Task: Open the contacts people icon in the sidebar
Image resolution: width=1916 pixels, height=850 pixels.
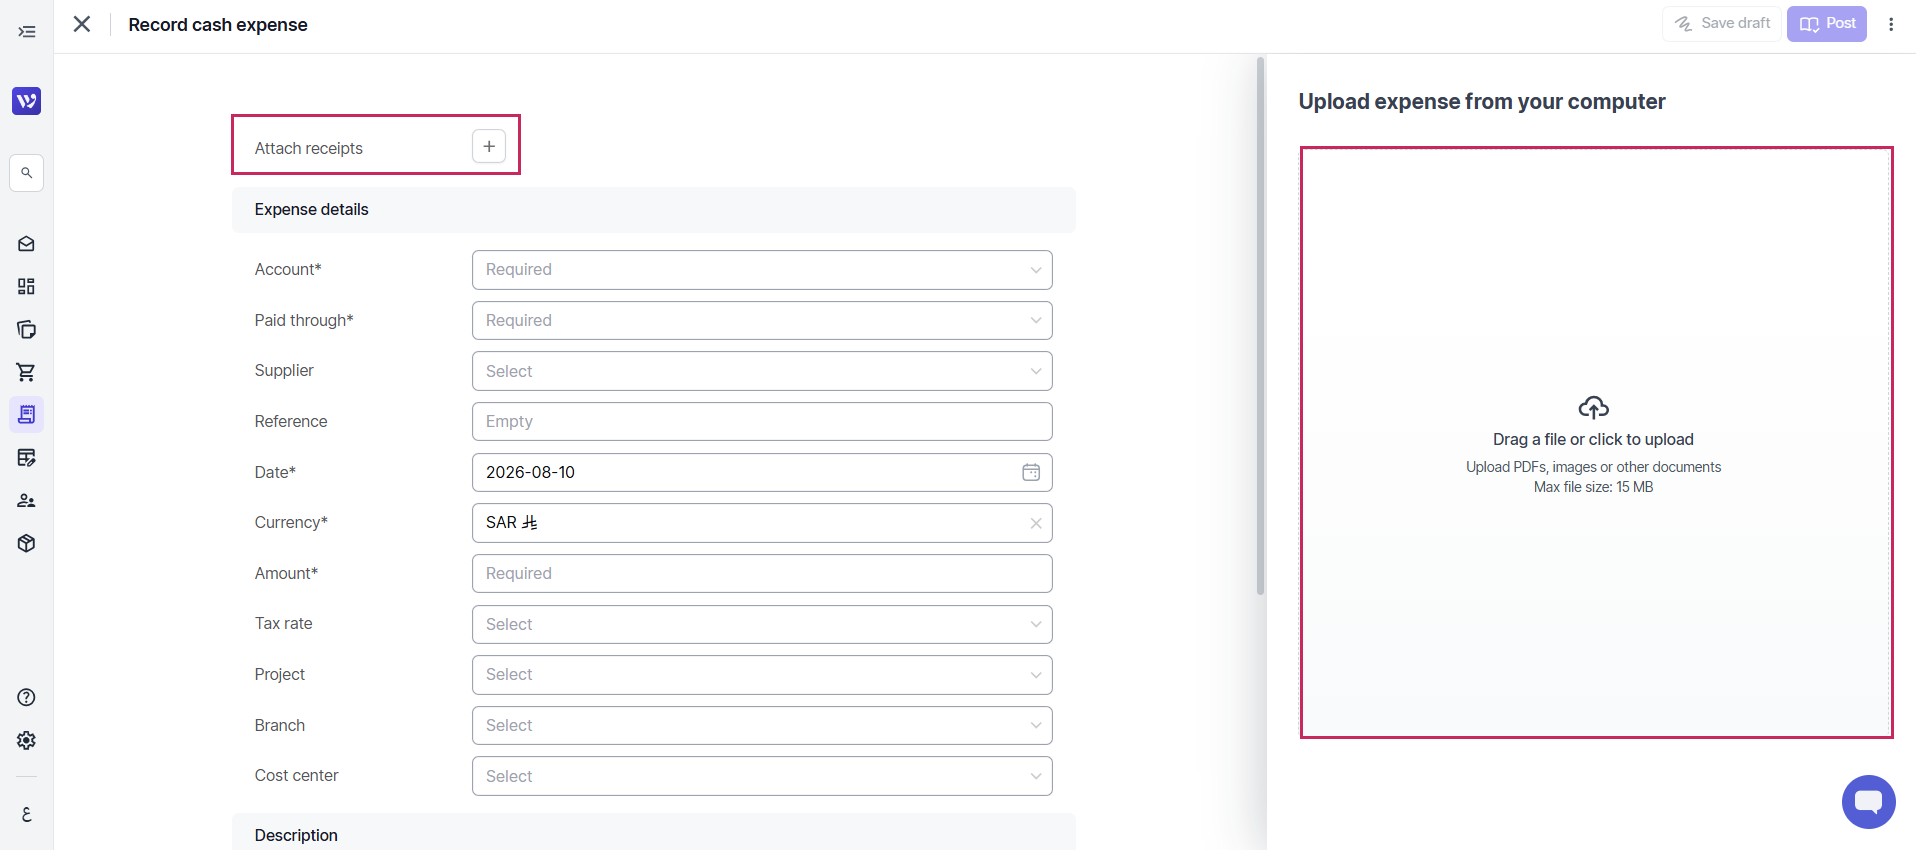Action: pyautogui.click(x=27, y=501)
